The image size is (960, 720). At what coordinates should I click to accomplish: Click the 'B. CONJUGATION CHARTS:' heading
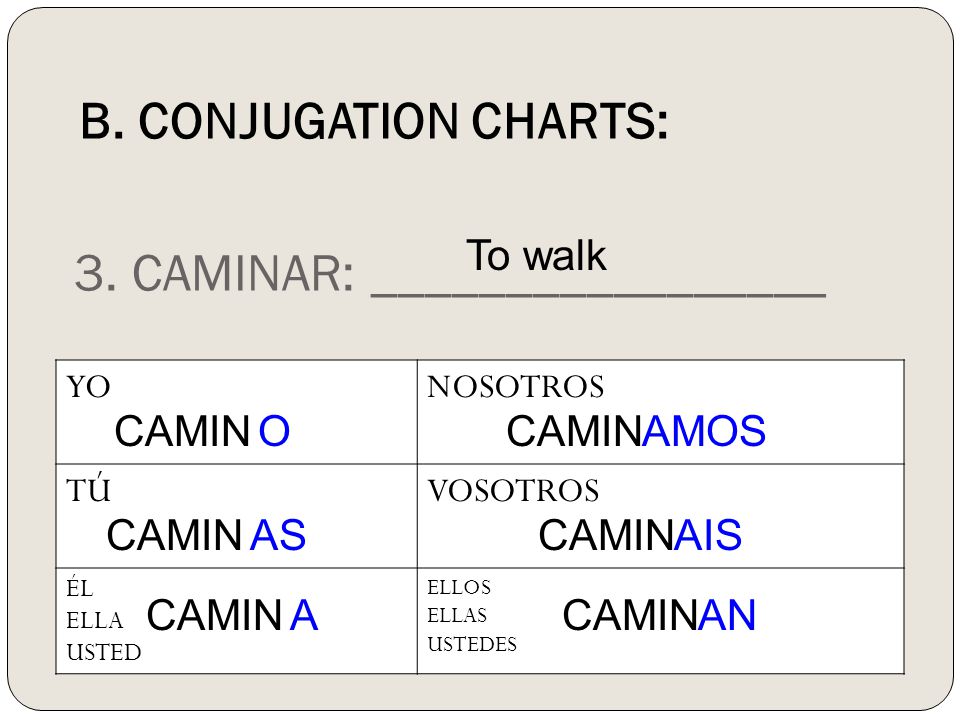(374, 121)
